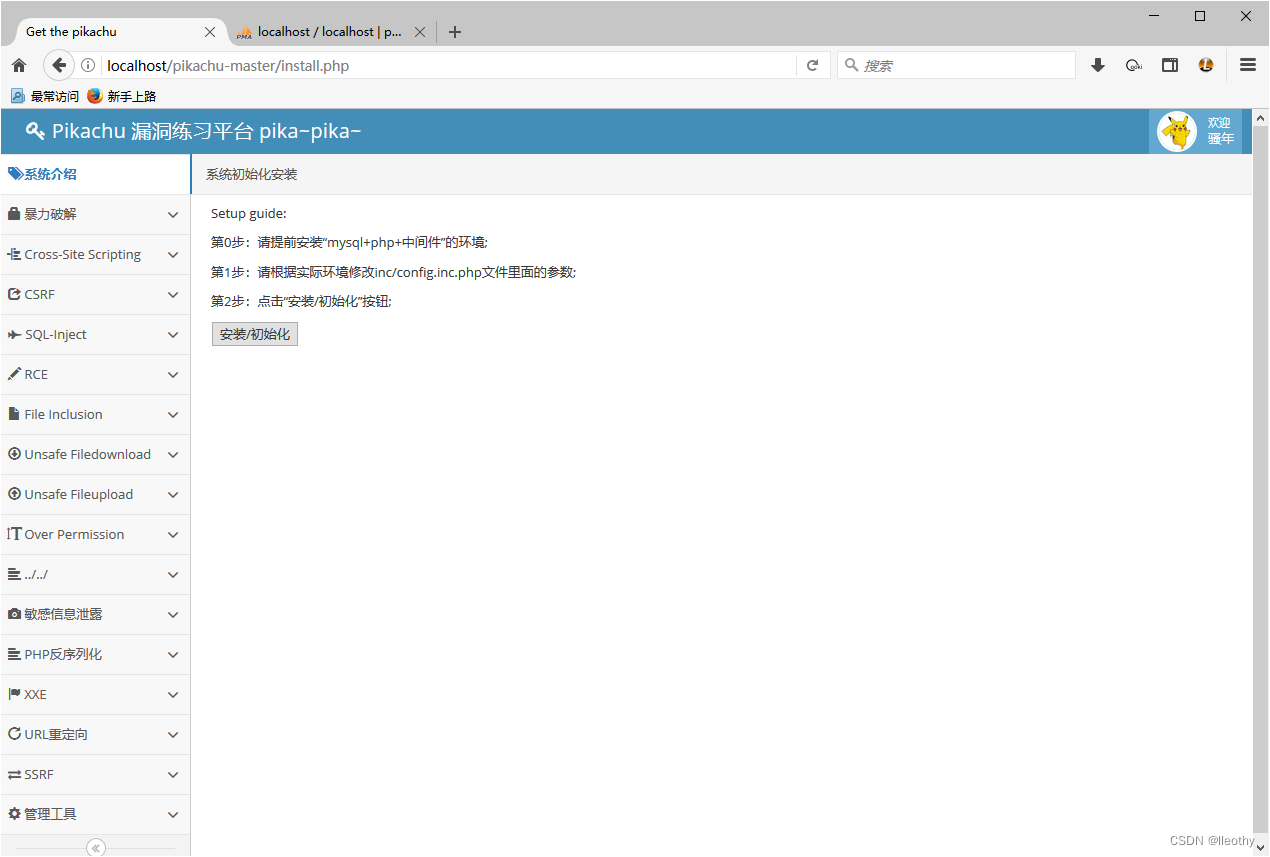Click gear icon beside 管理工具
Viewport: 1270px width, 857px height.
[14, 814]
